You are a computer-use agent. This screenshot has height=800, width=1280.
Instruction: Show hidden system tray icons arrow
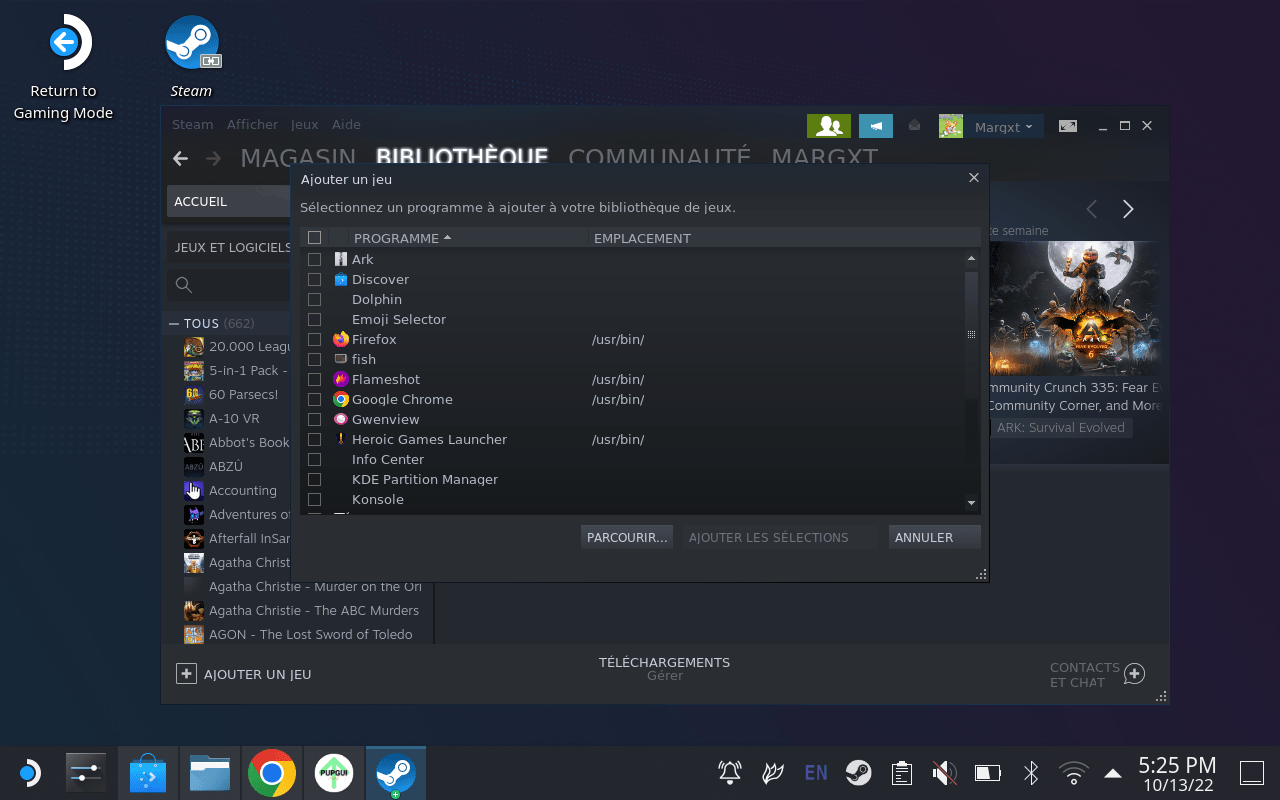[1112, 773]
